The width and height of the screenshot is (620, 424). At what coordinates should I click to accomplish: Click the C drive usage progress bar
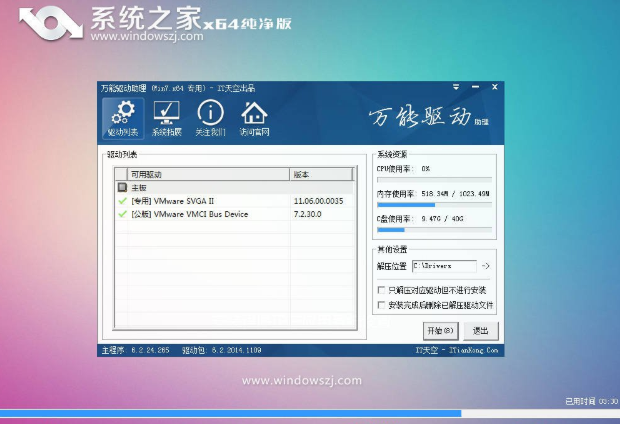[434, 230]
